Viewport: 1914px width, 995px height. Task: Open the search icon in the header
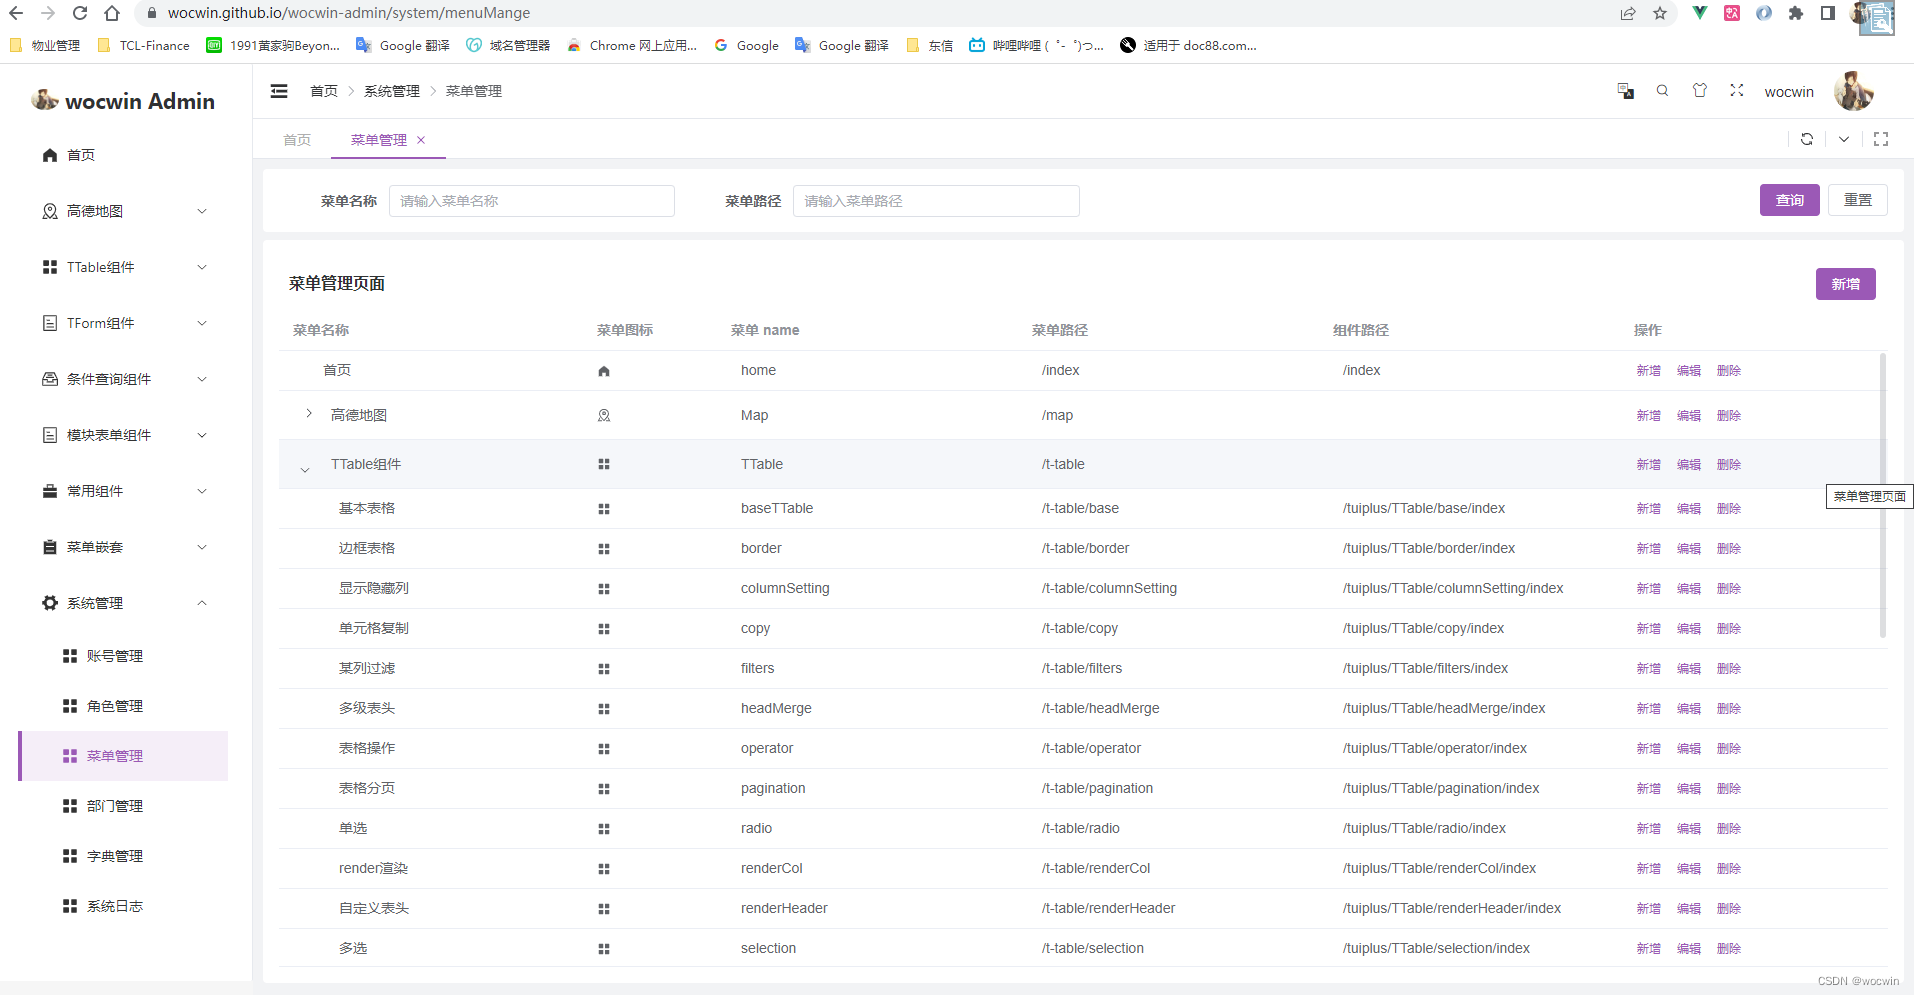tap(1662, 90)
